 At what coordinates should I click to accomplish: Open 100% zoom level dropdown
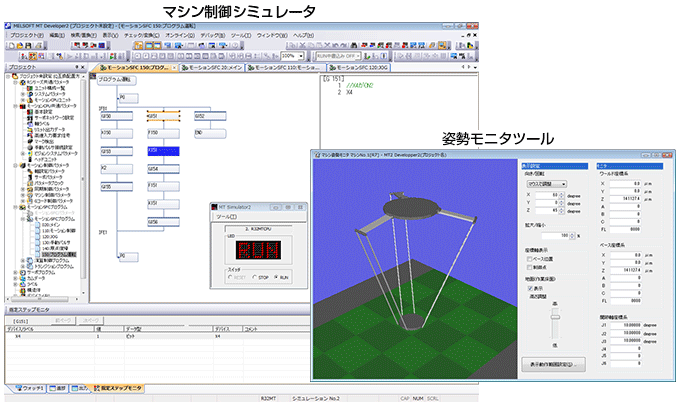[301, 56]
